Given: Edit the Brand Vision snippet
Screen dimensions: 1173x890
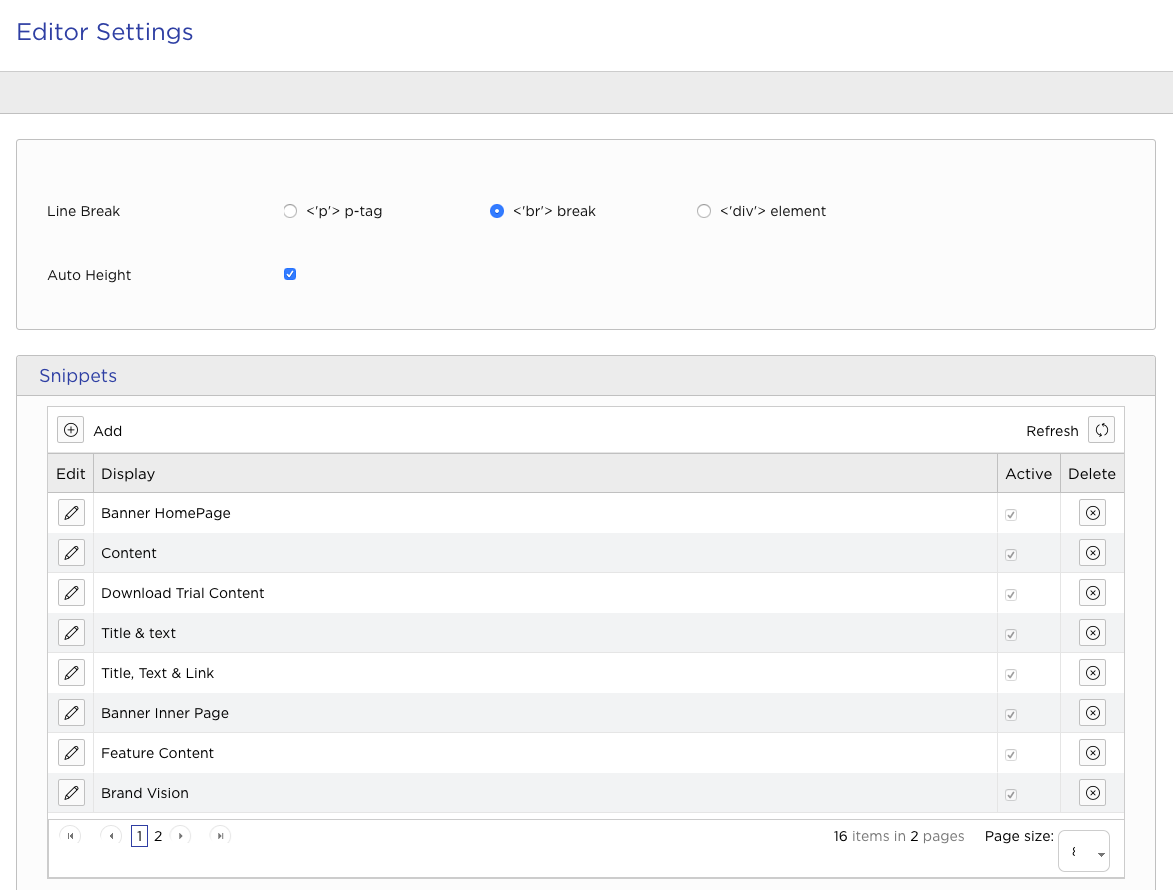Looking at the screenshot, I should coord(71,793).
